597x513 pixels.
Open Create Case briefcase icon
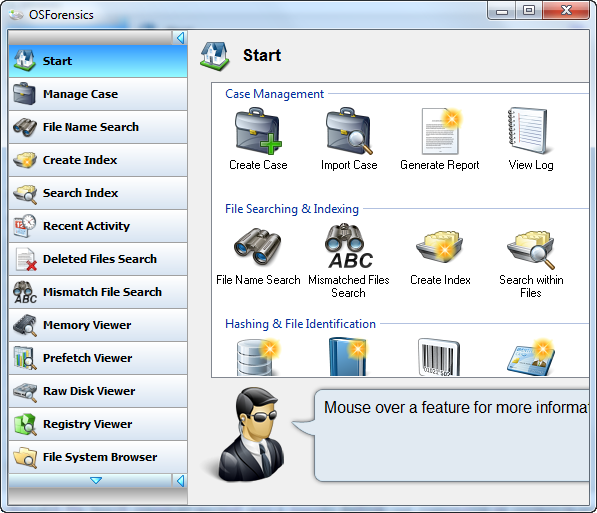coord(258,131)
